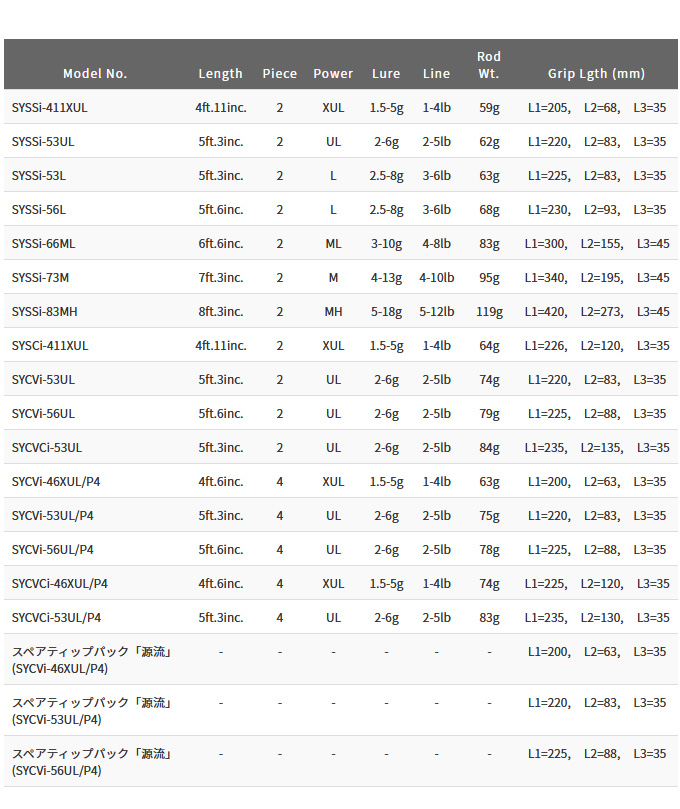Click the Model No. column header
The width and height of the screenshot is (680, 809).
tap(95, 74)
